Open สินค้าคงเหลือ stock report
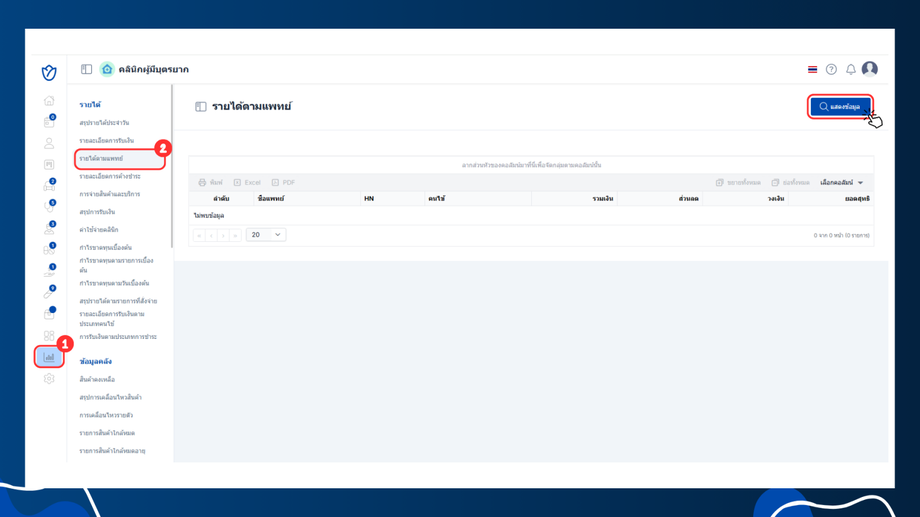Screen dimensions: 920x517 click(97, 379)
